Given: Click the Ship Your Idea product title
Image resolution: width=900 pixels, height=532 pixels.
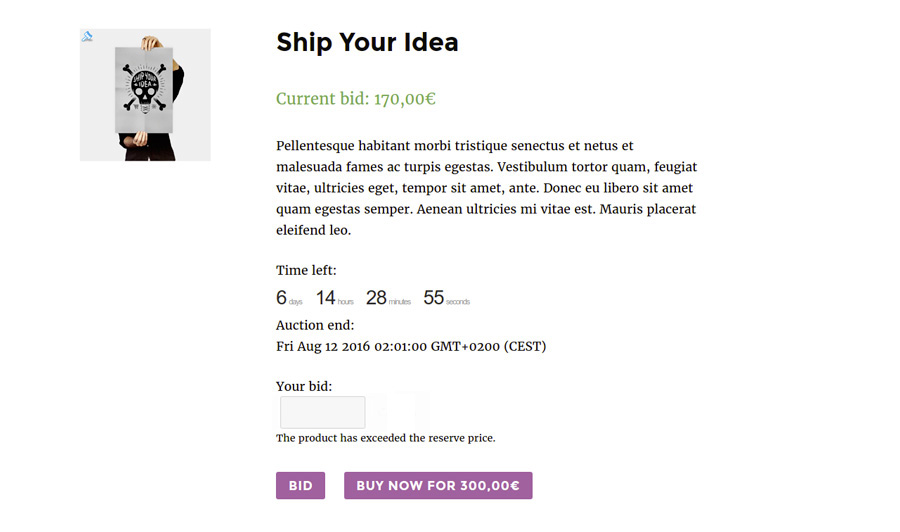Looking at the screenshot, I should click(367, 42).
